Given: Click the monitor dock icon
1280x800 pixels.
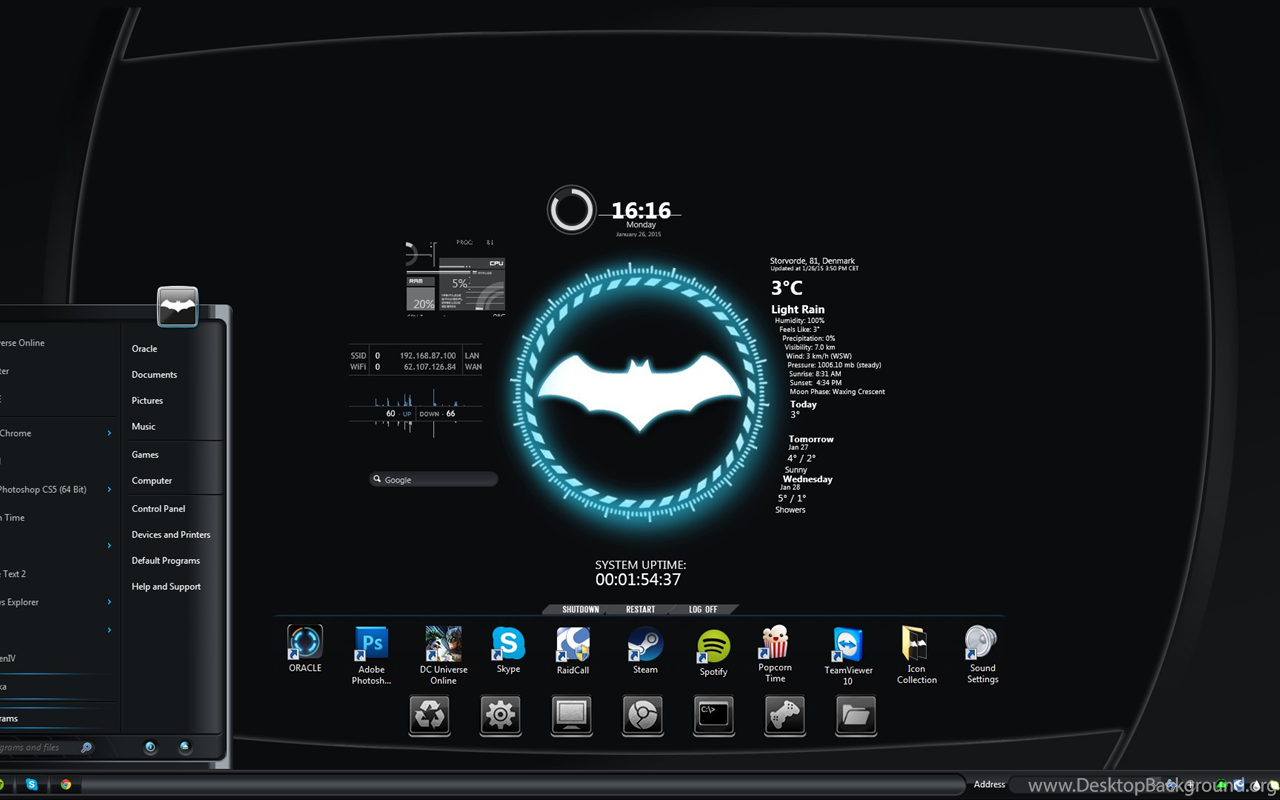Looking at the screenshot, I should point(572,716).
